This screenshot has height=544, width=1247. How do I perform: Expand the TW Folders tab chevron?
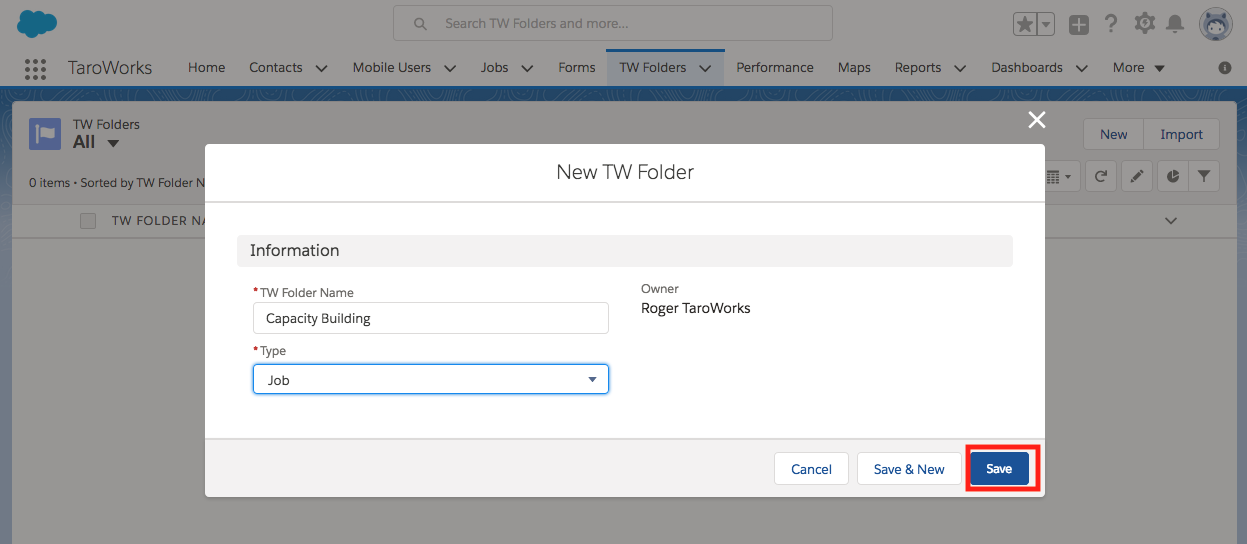705,68
